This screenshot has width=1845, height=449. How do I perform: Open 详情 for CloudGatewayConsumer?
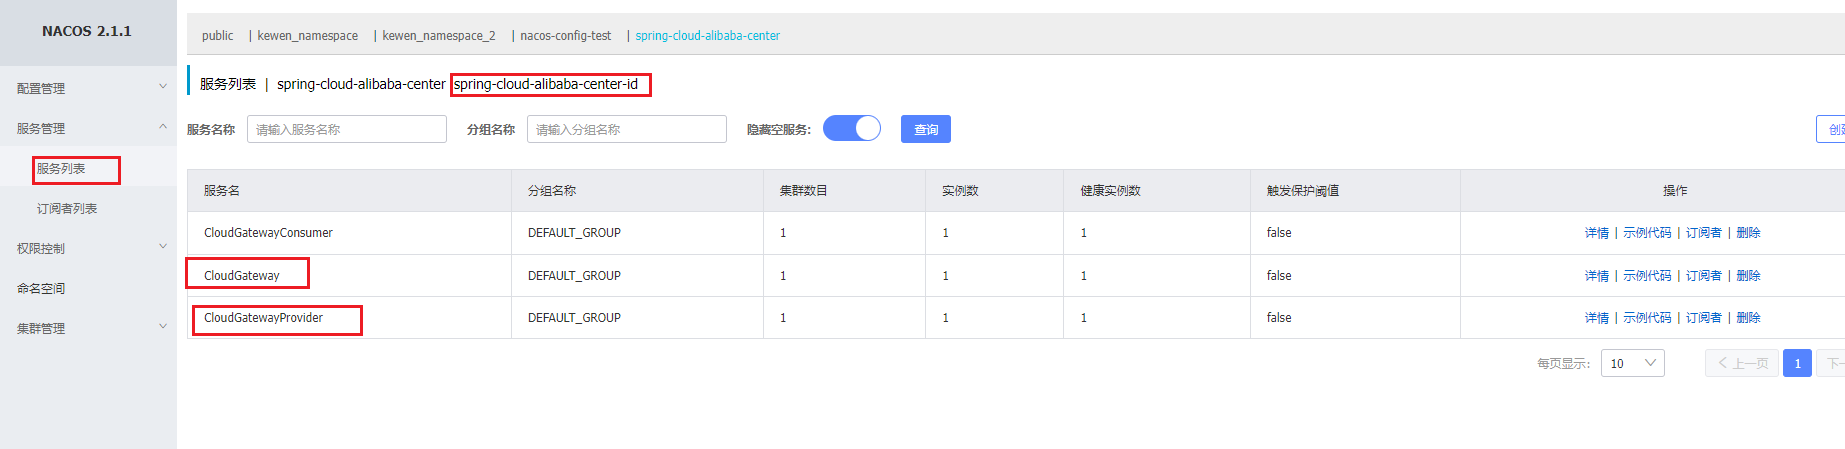1597,233
